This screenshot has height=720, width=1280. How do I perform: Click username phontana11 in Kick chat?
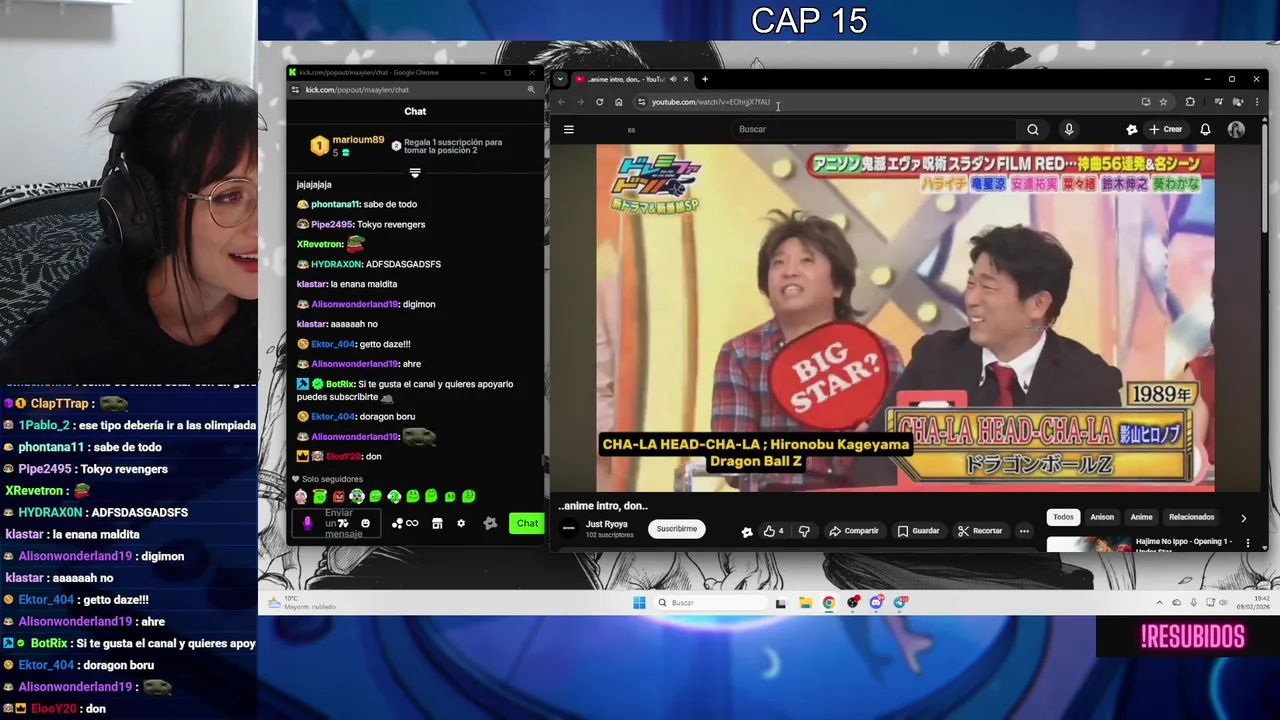coord(334,204)
